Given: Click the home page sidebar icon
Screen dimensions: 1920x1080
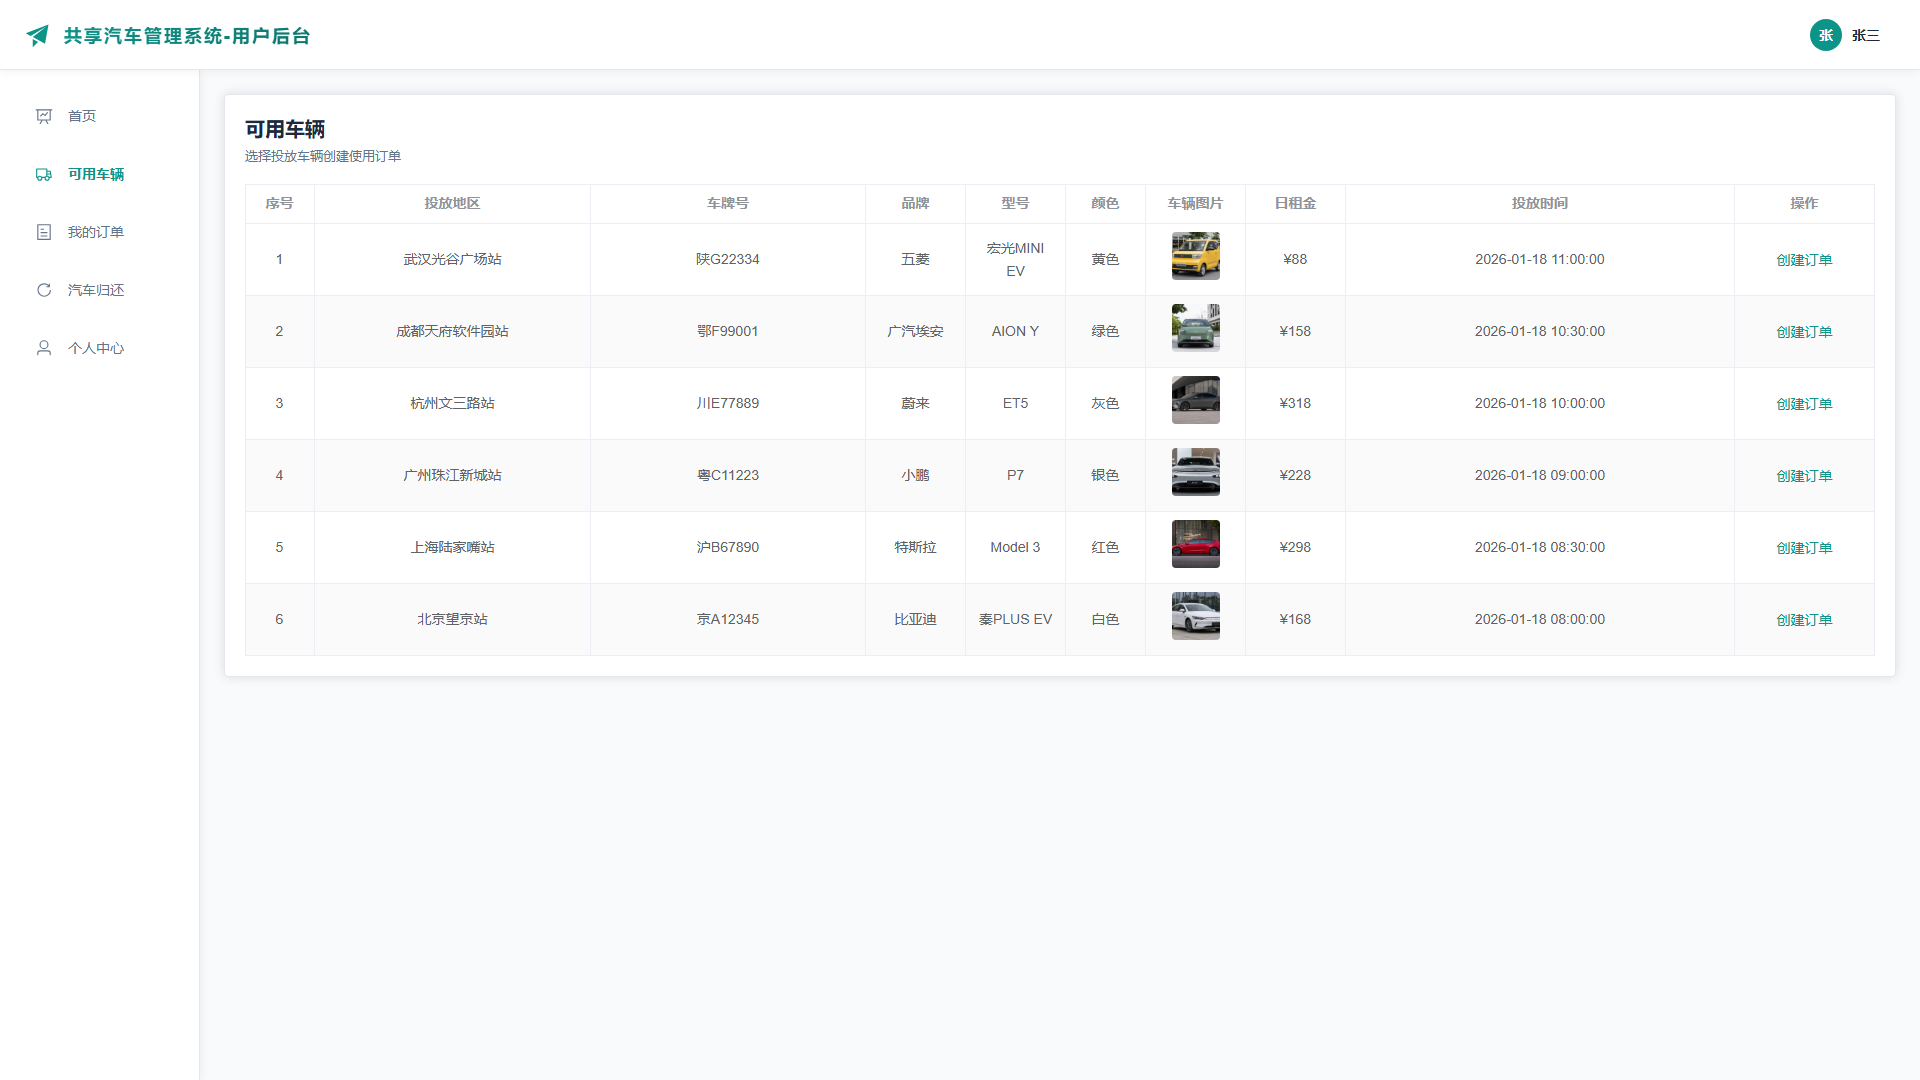Looking at the screenshot, I should pyautogui.click(x=44, y=116).
